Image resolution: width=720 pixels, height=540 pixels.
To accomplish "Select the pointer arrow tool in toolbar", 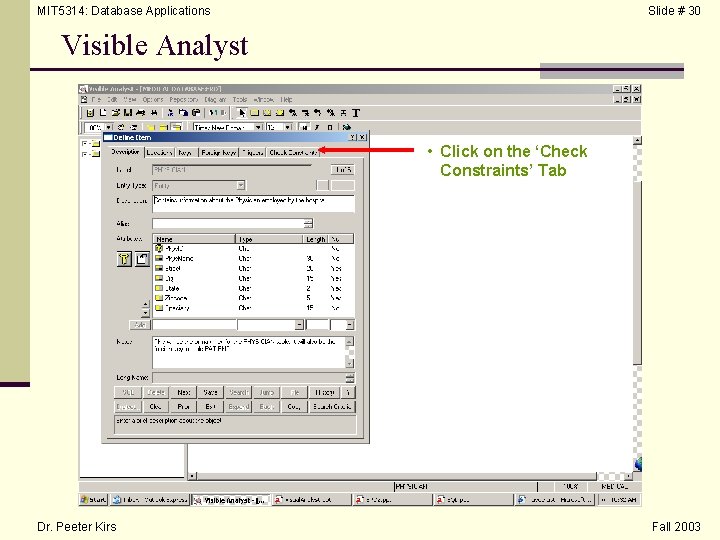I will point(242,112).
